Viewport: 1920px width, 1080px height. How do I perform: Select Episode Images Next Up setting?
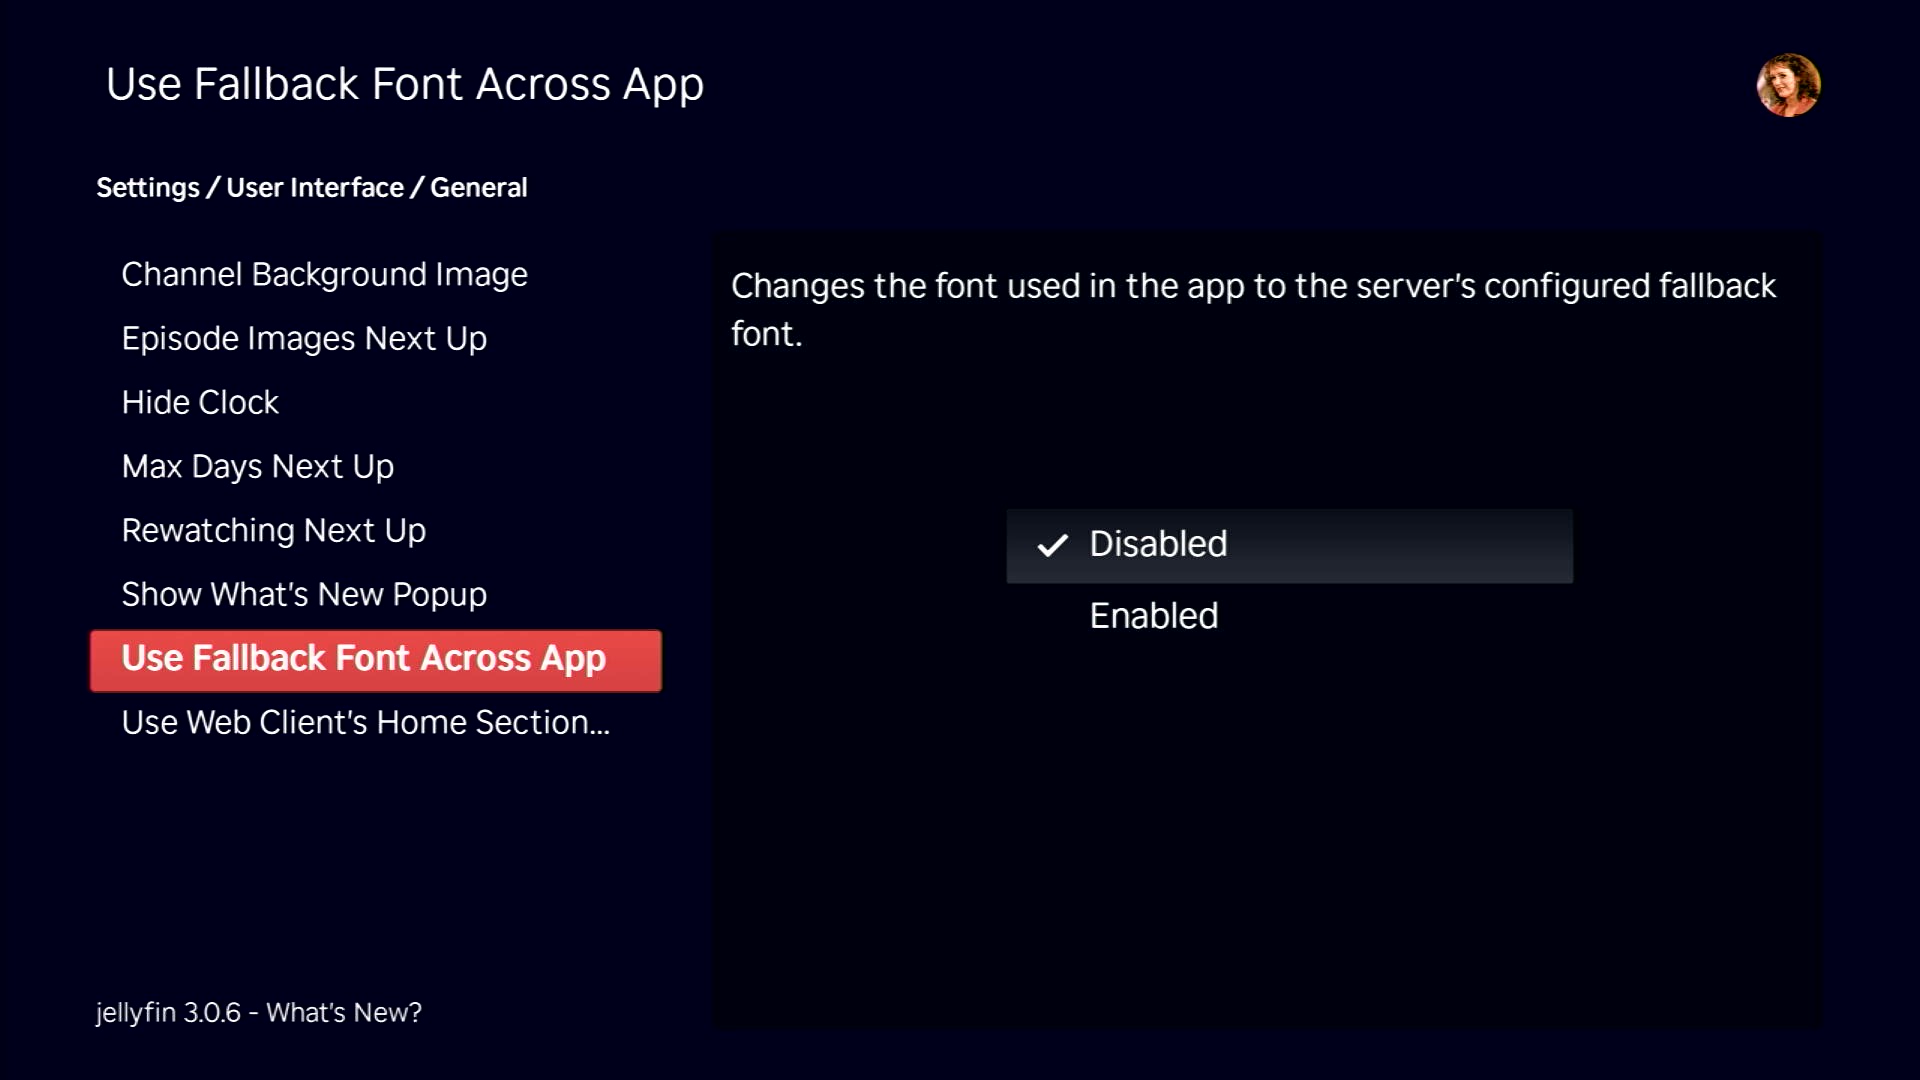pyautogui.click(x=304, y=339)
